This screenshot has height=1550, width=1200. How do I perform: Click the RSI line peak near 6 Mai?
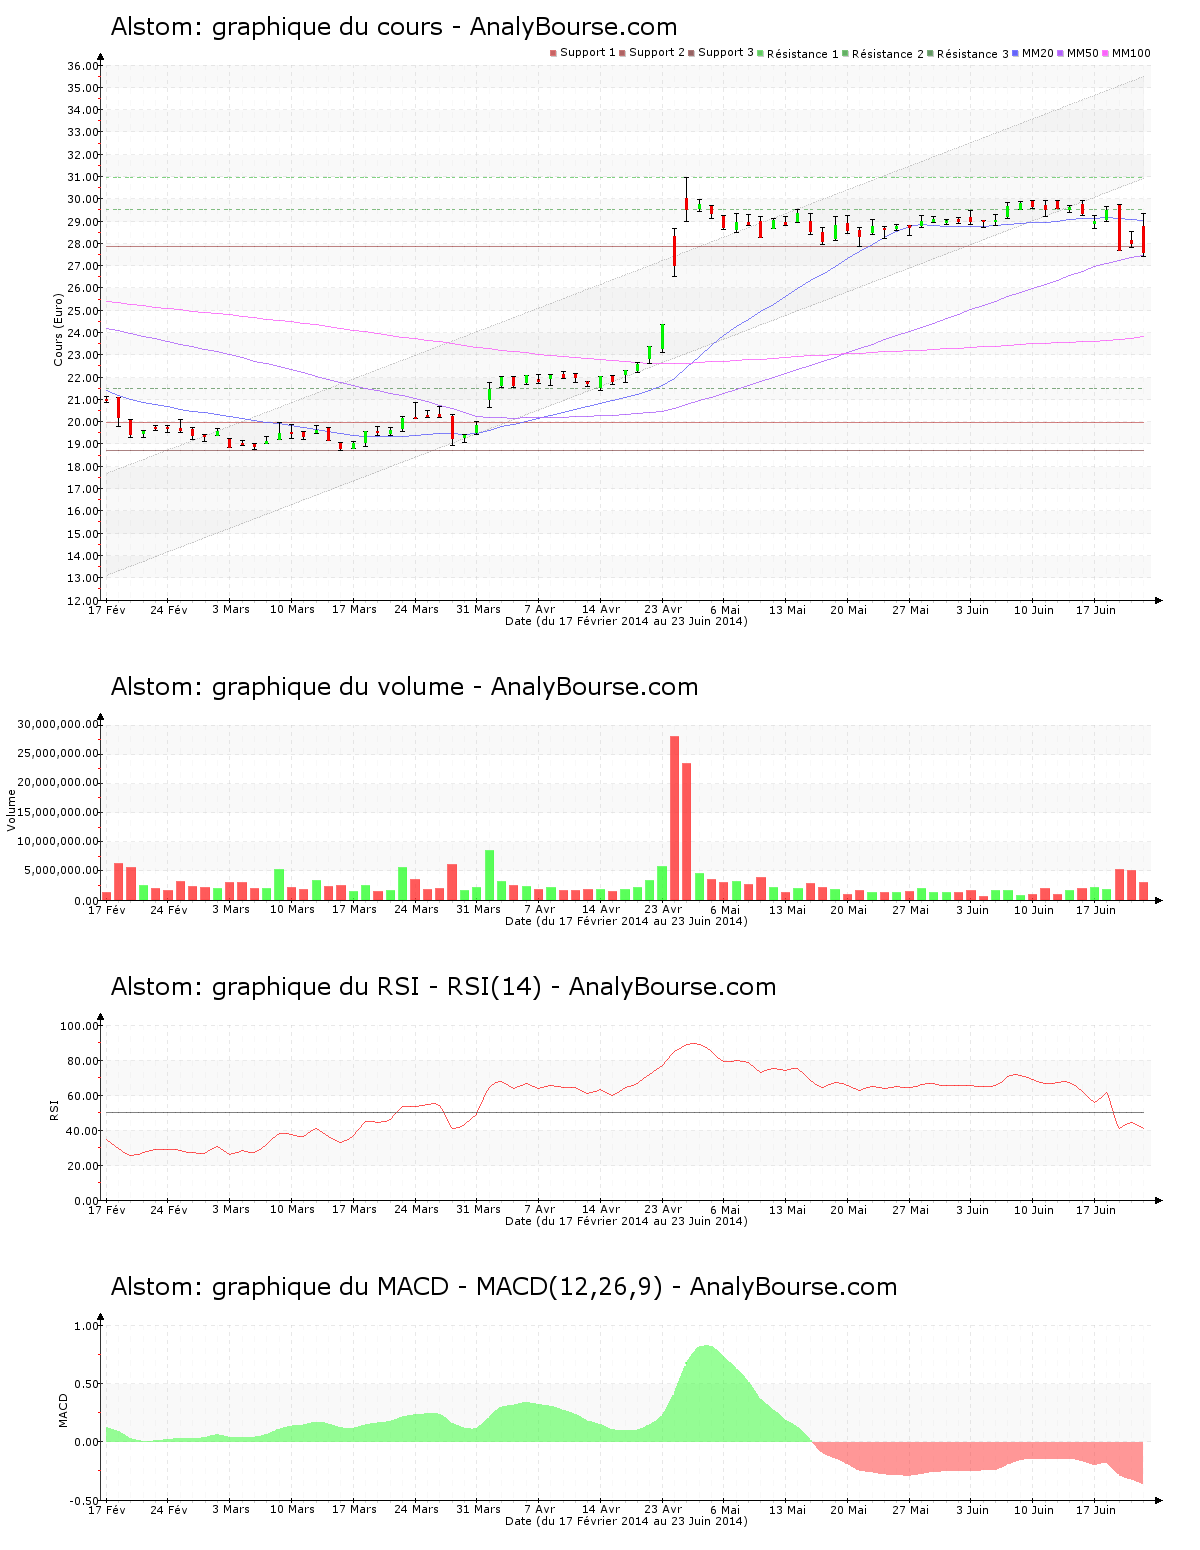click(692, 1043)
